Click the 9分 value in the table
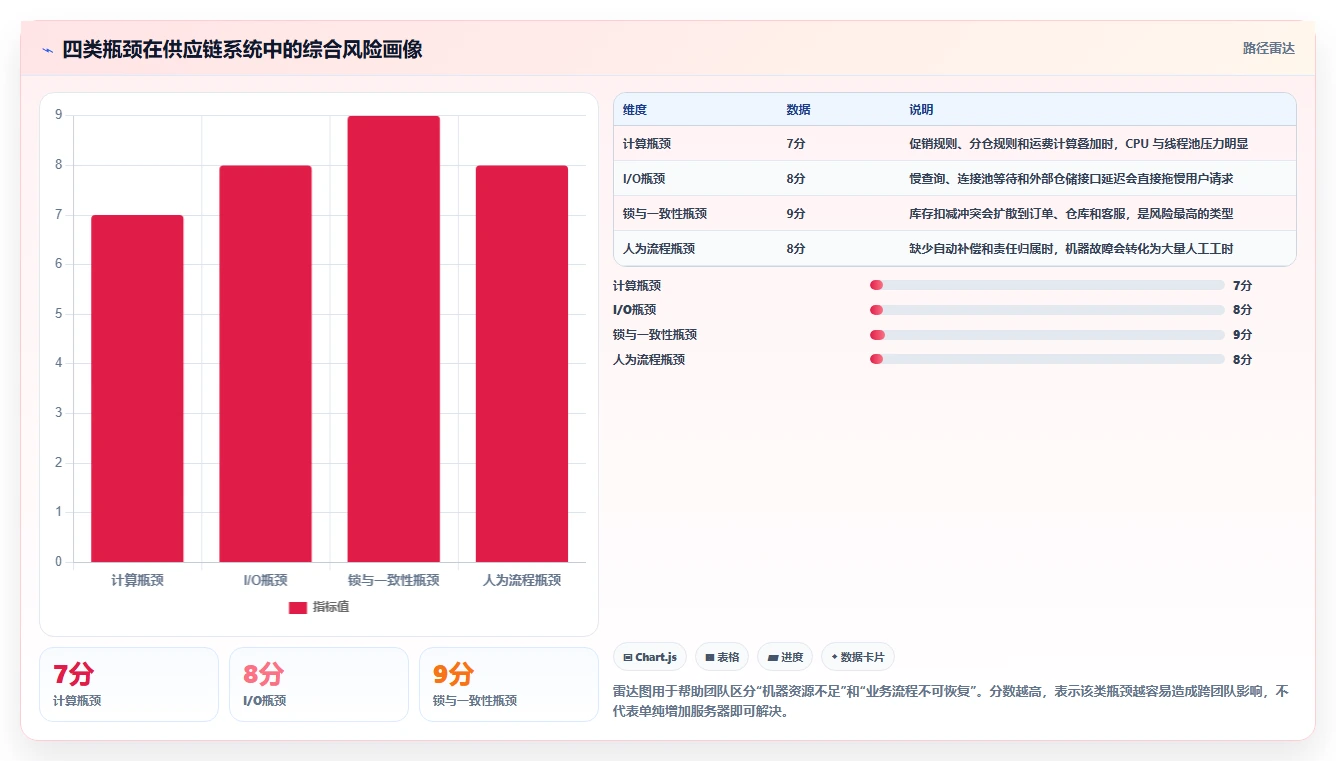 796,214
